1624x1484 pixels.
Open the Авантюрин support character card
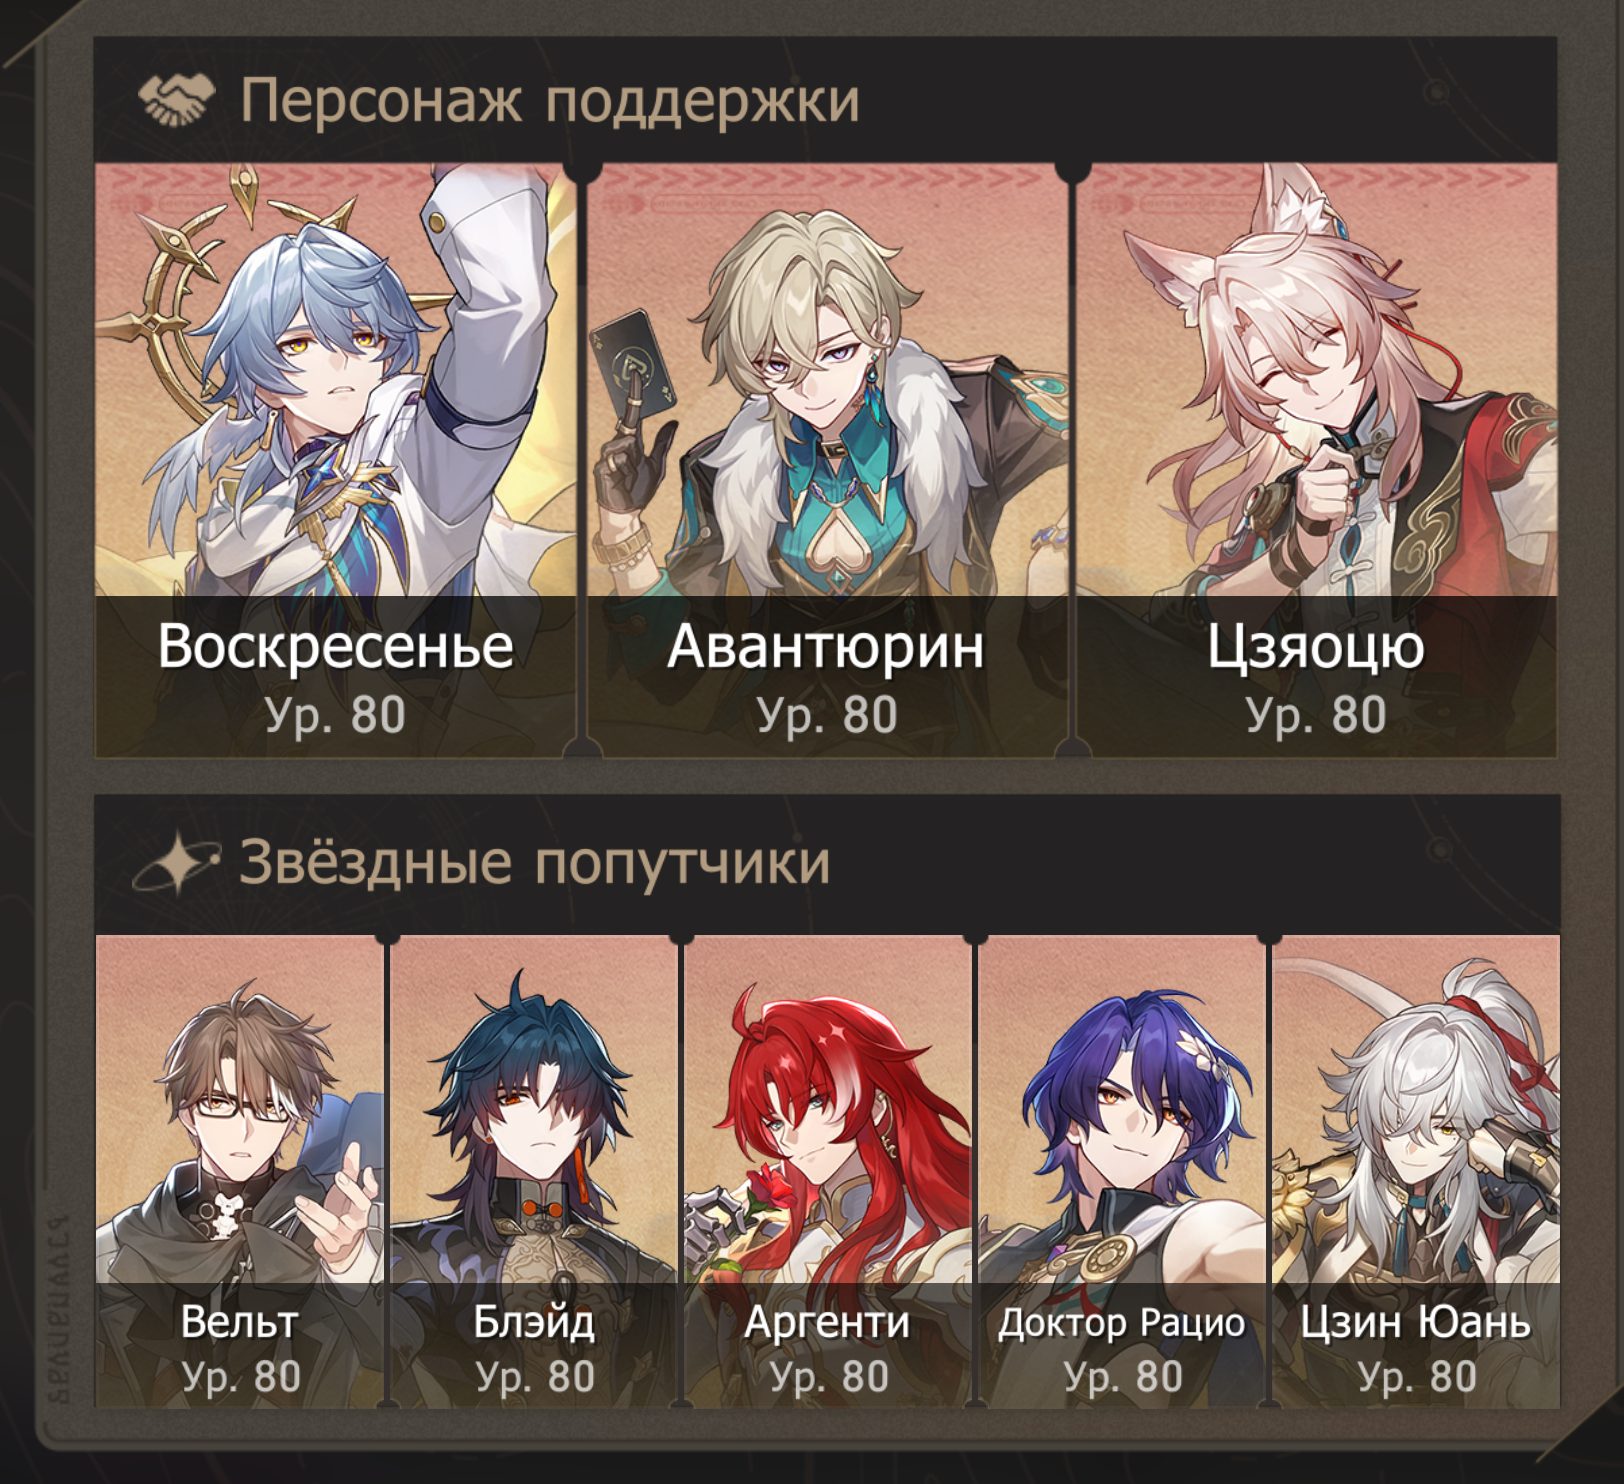(x=827, y=460)
